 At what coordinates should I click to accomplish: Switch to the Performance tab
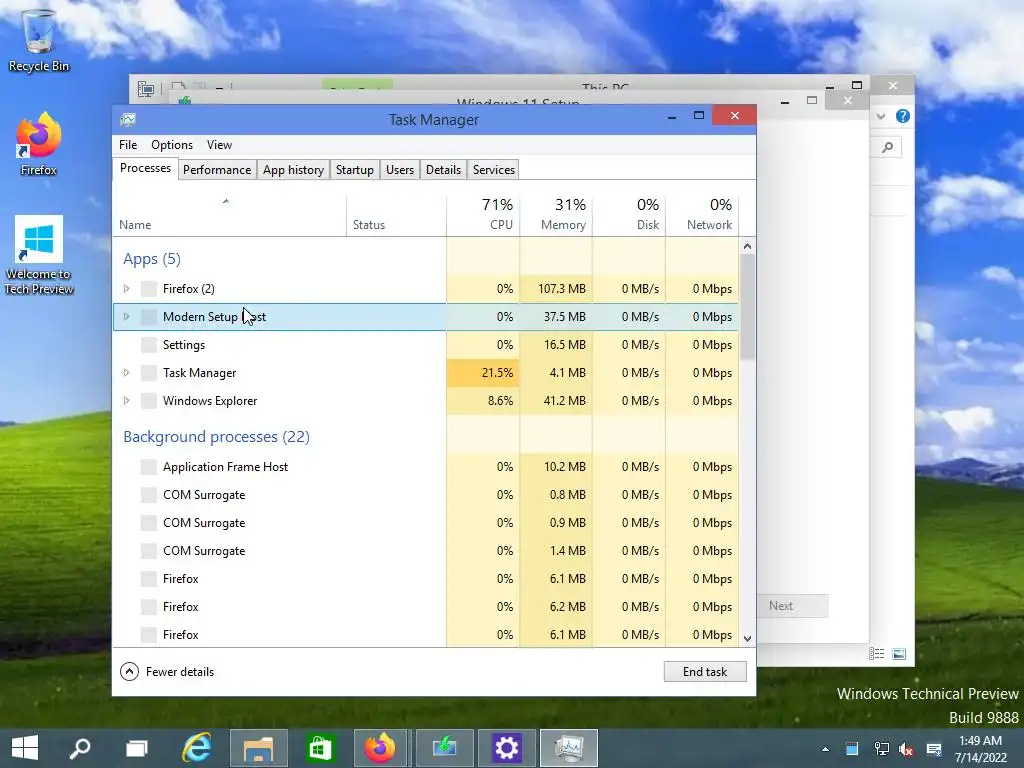(x=217, y=170)
